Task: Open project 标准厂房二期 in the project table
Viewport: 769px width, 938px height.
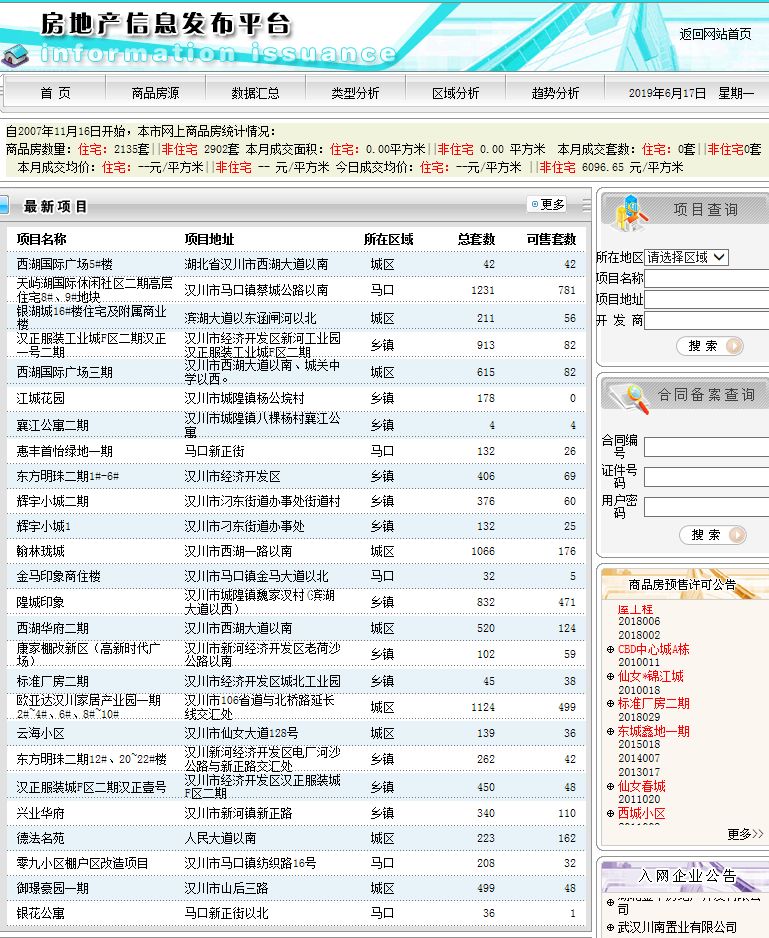Action: click(53, 681)
